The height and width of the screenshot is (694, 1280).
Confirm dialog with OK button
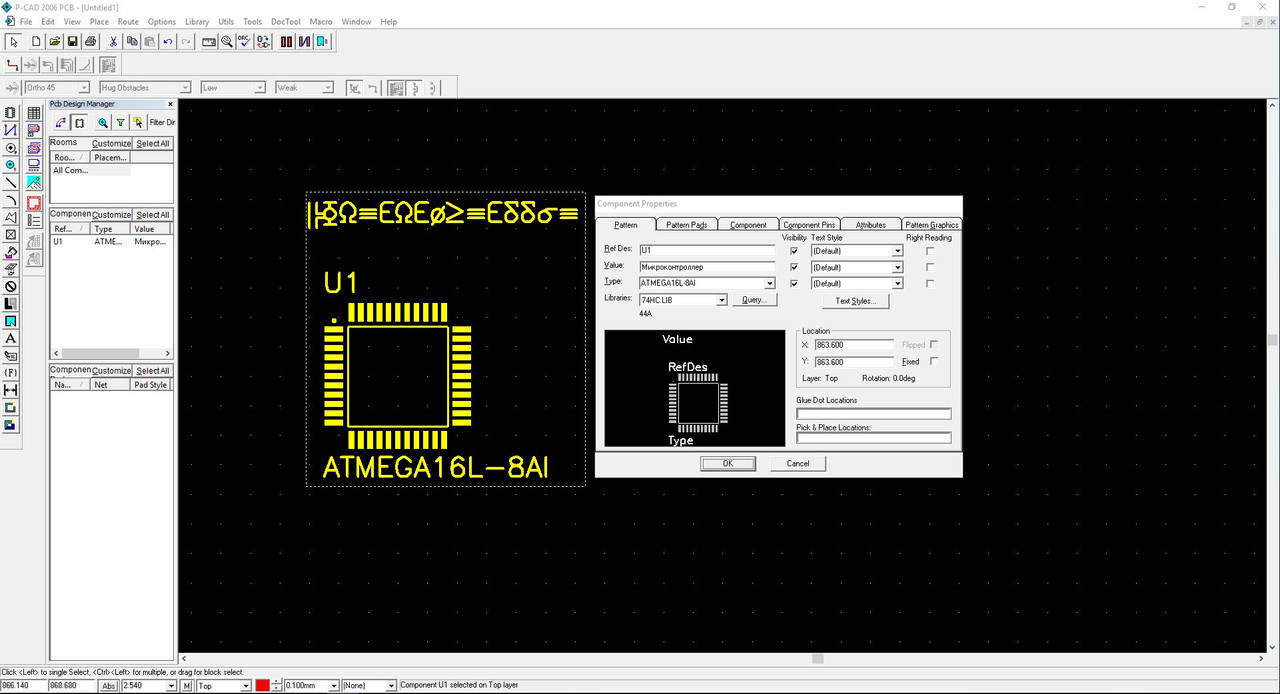pyautogui.click(x=728, y=464)
